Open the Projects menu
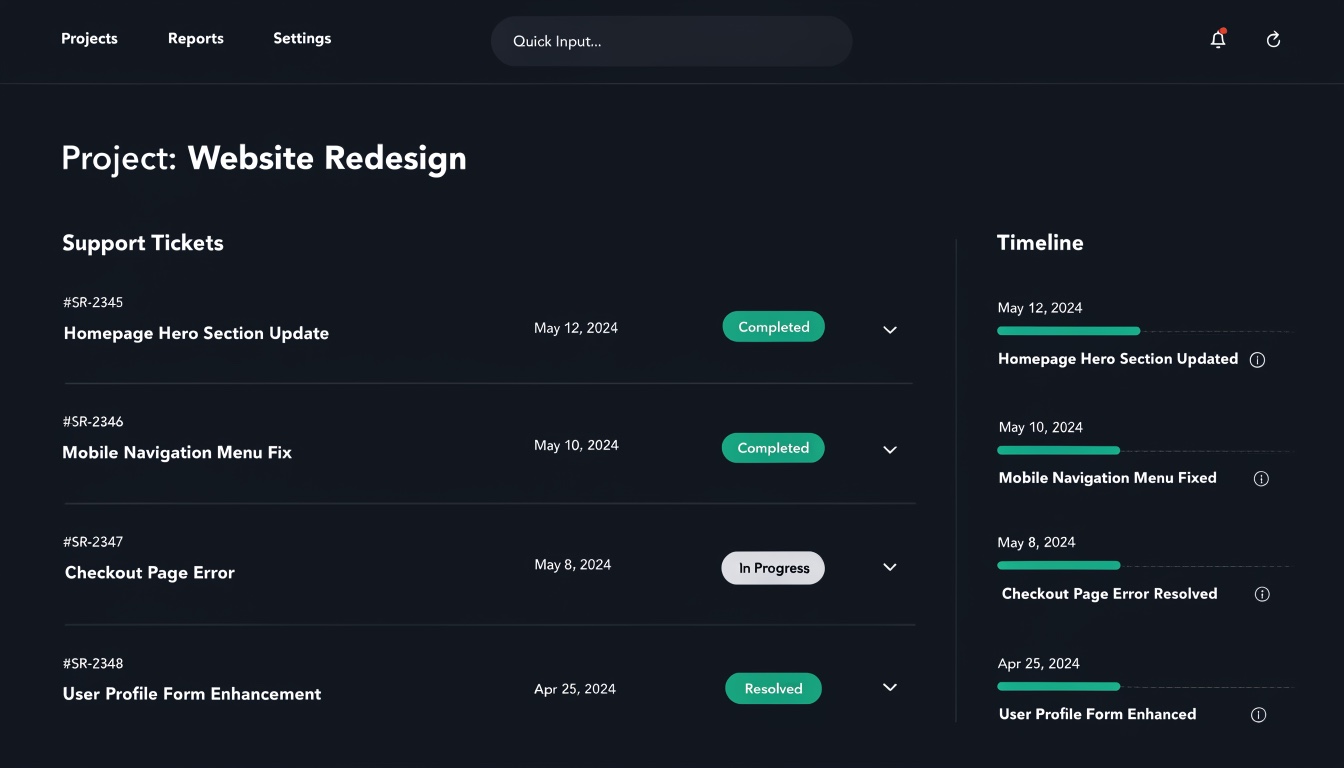Image resolution: width=1344 pixels, height=768 pixels. tap(89, 39)
